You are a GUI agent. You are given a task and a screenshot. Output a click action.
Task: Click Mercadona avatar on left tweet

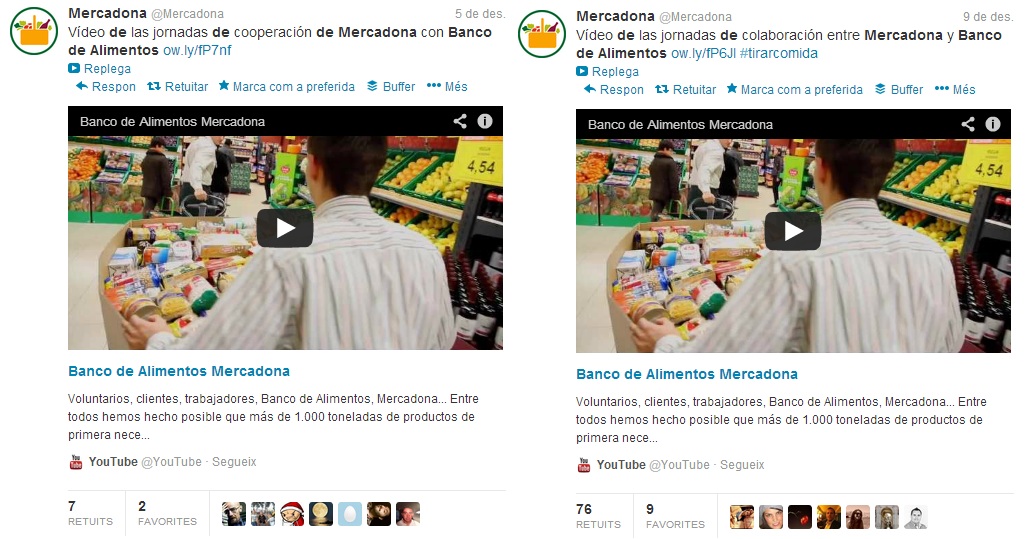(x=34, y=30)
